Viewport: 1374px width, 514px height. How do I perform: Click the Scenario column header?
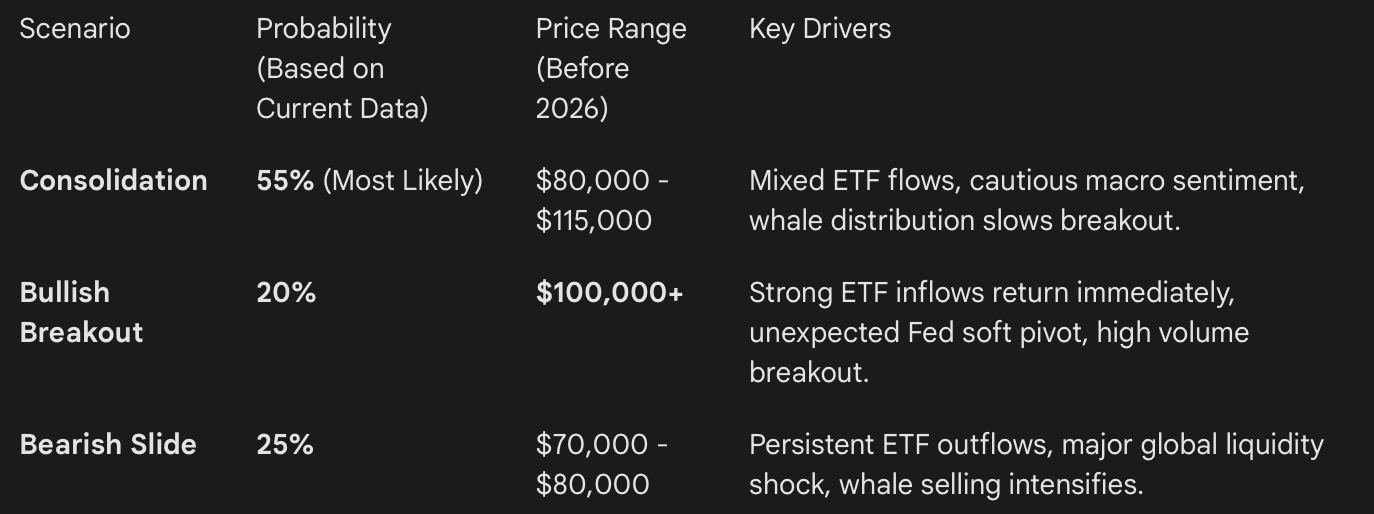[75, 28]
